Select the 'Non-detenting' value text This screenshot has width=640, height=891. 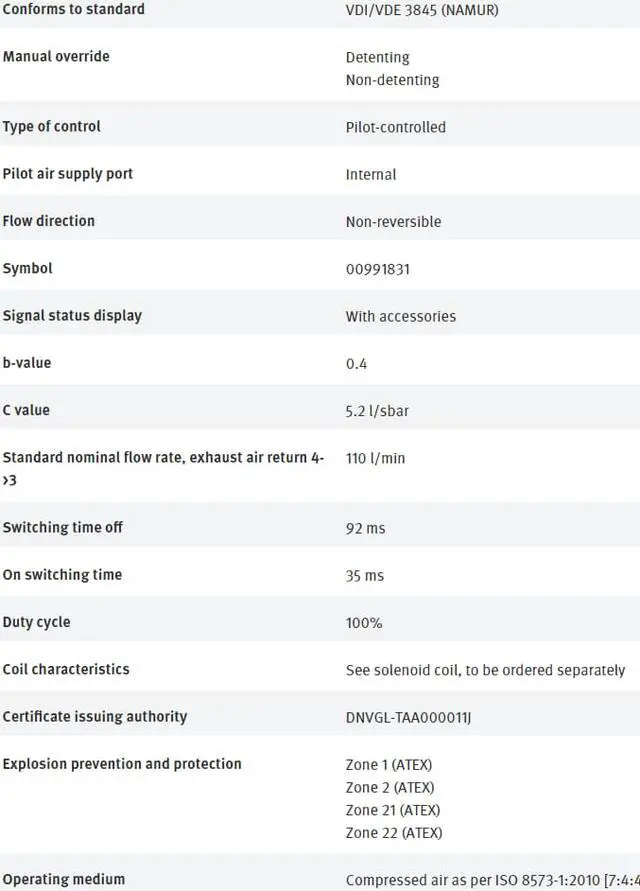click(392, 80)
